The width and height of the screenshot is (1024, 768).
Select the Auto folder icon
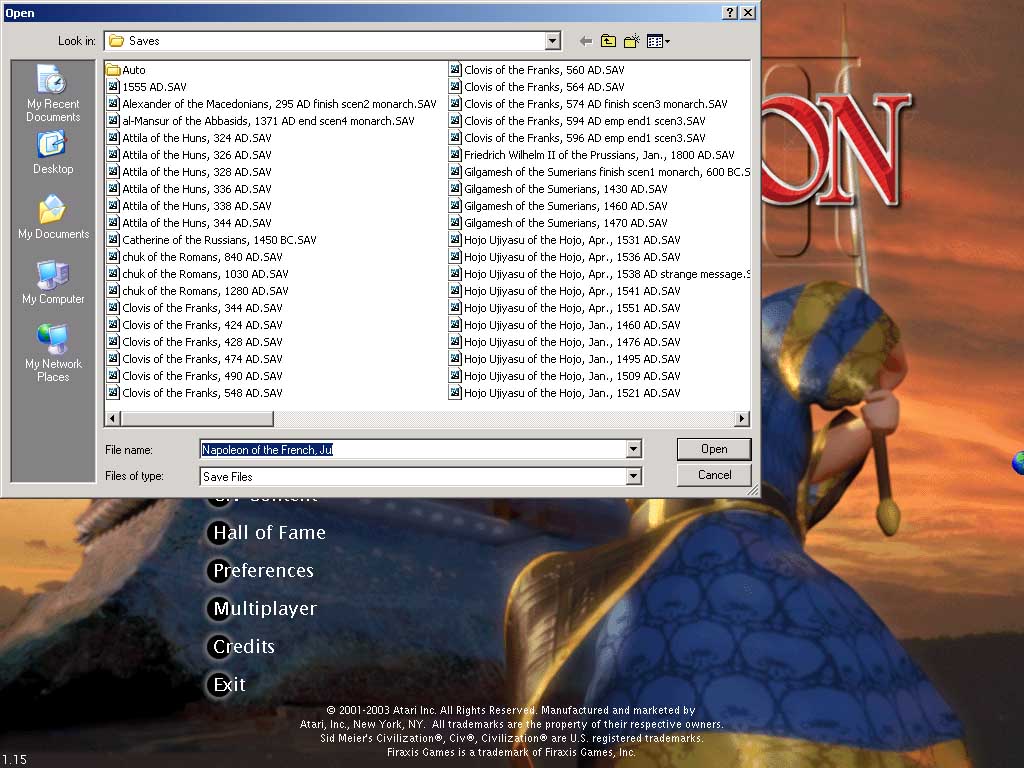[113, 70]
